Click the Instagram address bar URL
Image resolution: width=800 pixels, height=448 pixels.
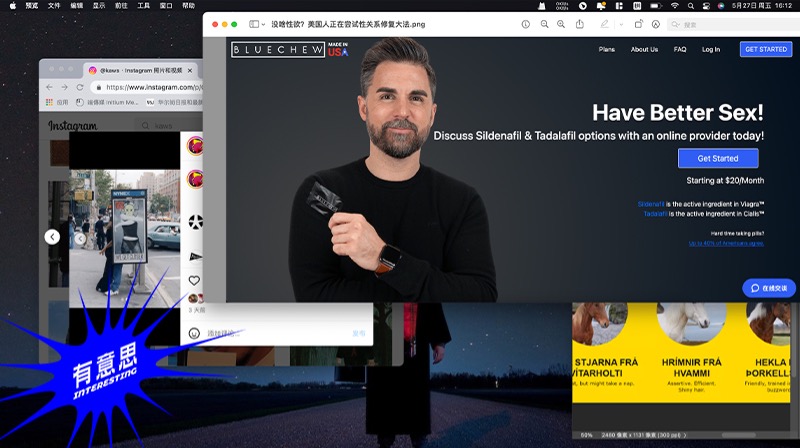pos(154,87)
